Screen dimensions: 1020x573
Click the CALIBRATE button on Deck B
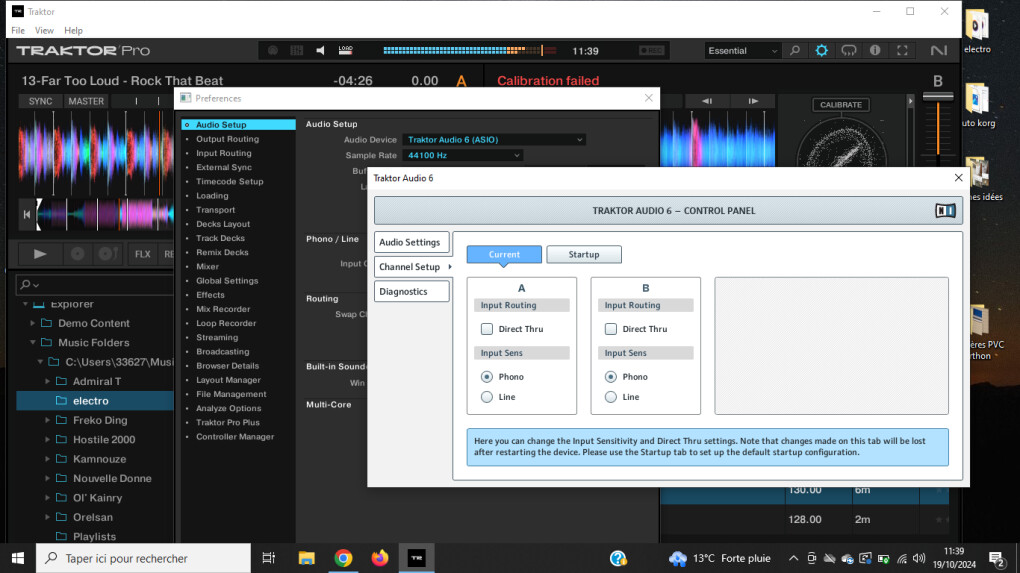[840, 105]
